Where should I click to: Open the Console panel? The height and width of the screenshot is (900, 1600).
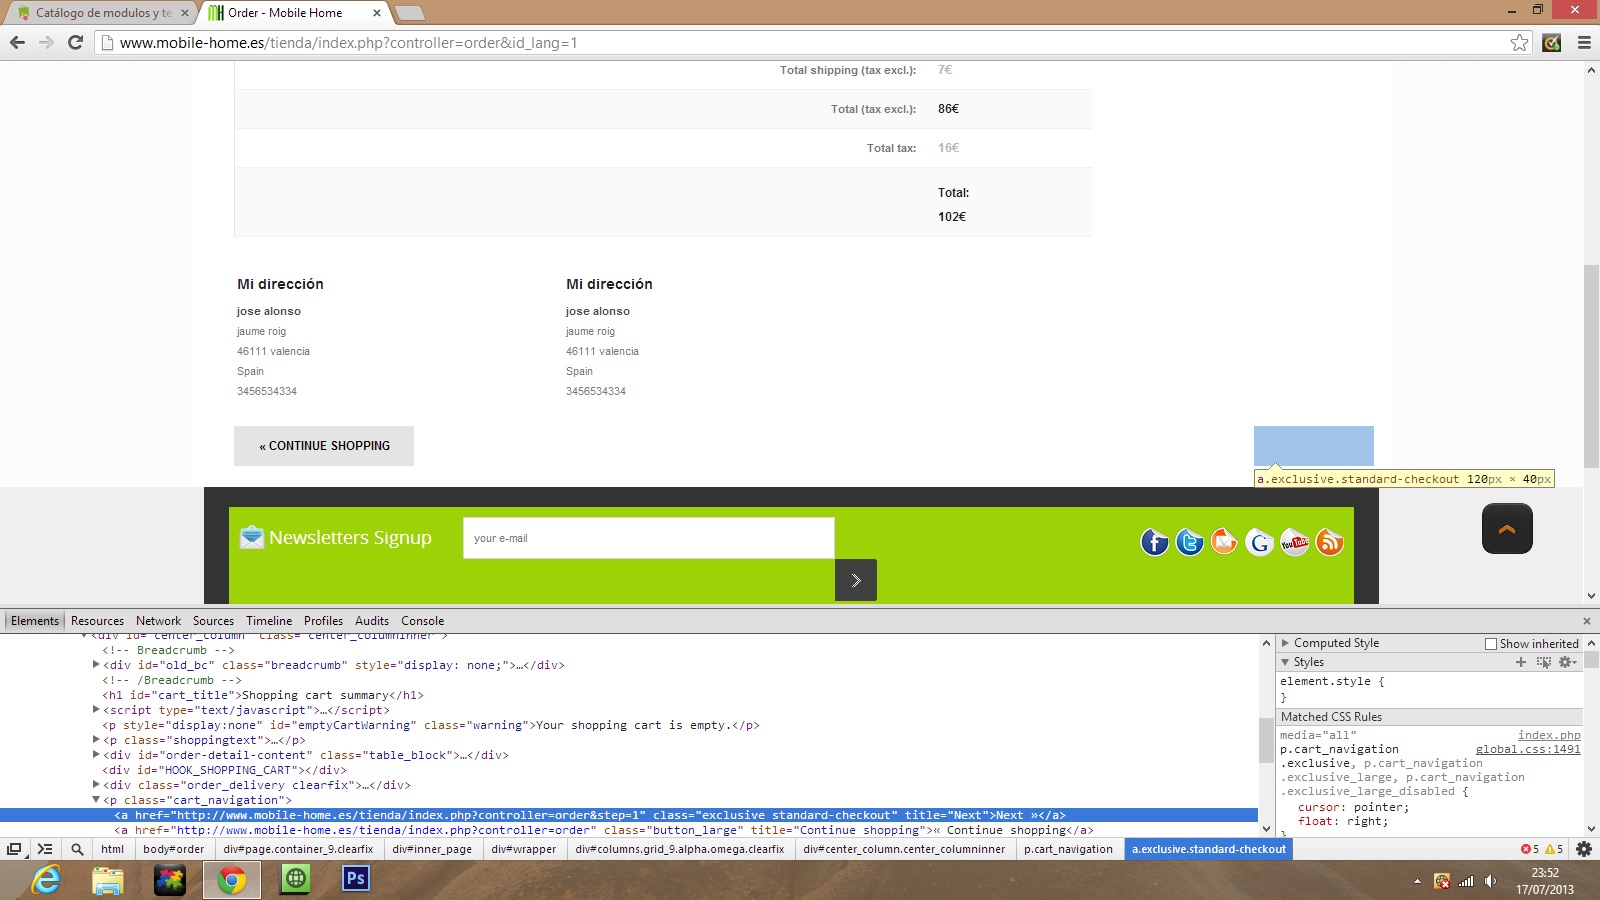(x=423, y=621)
